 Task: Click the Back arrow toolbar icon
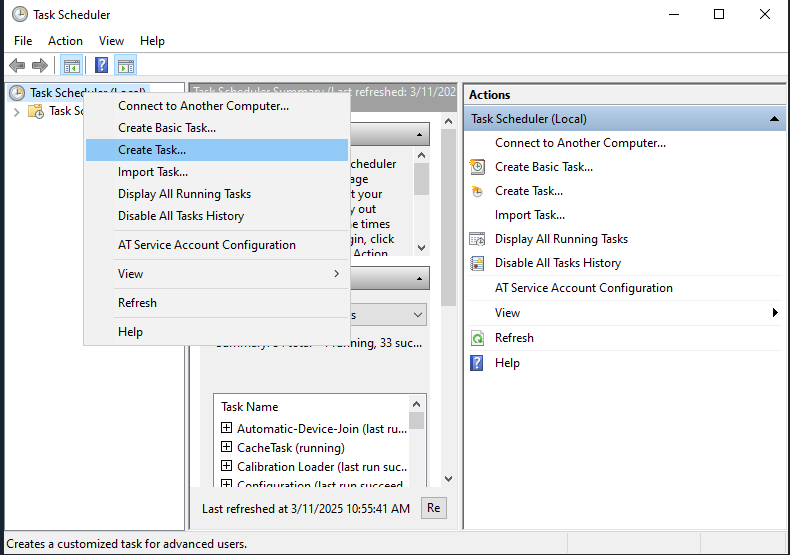coord(17,66)
